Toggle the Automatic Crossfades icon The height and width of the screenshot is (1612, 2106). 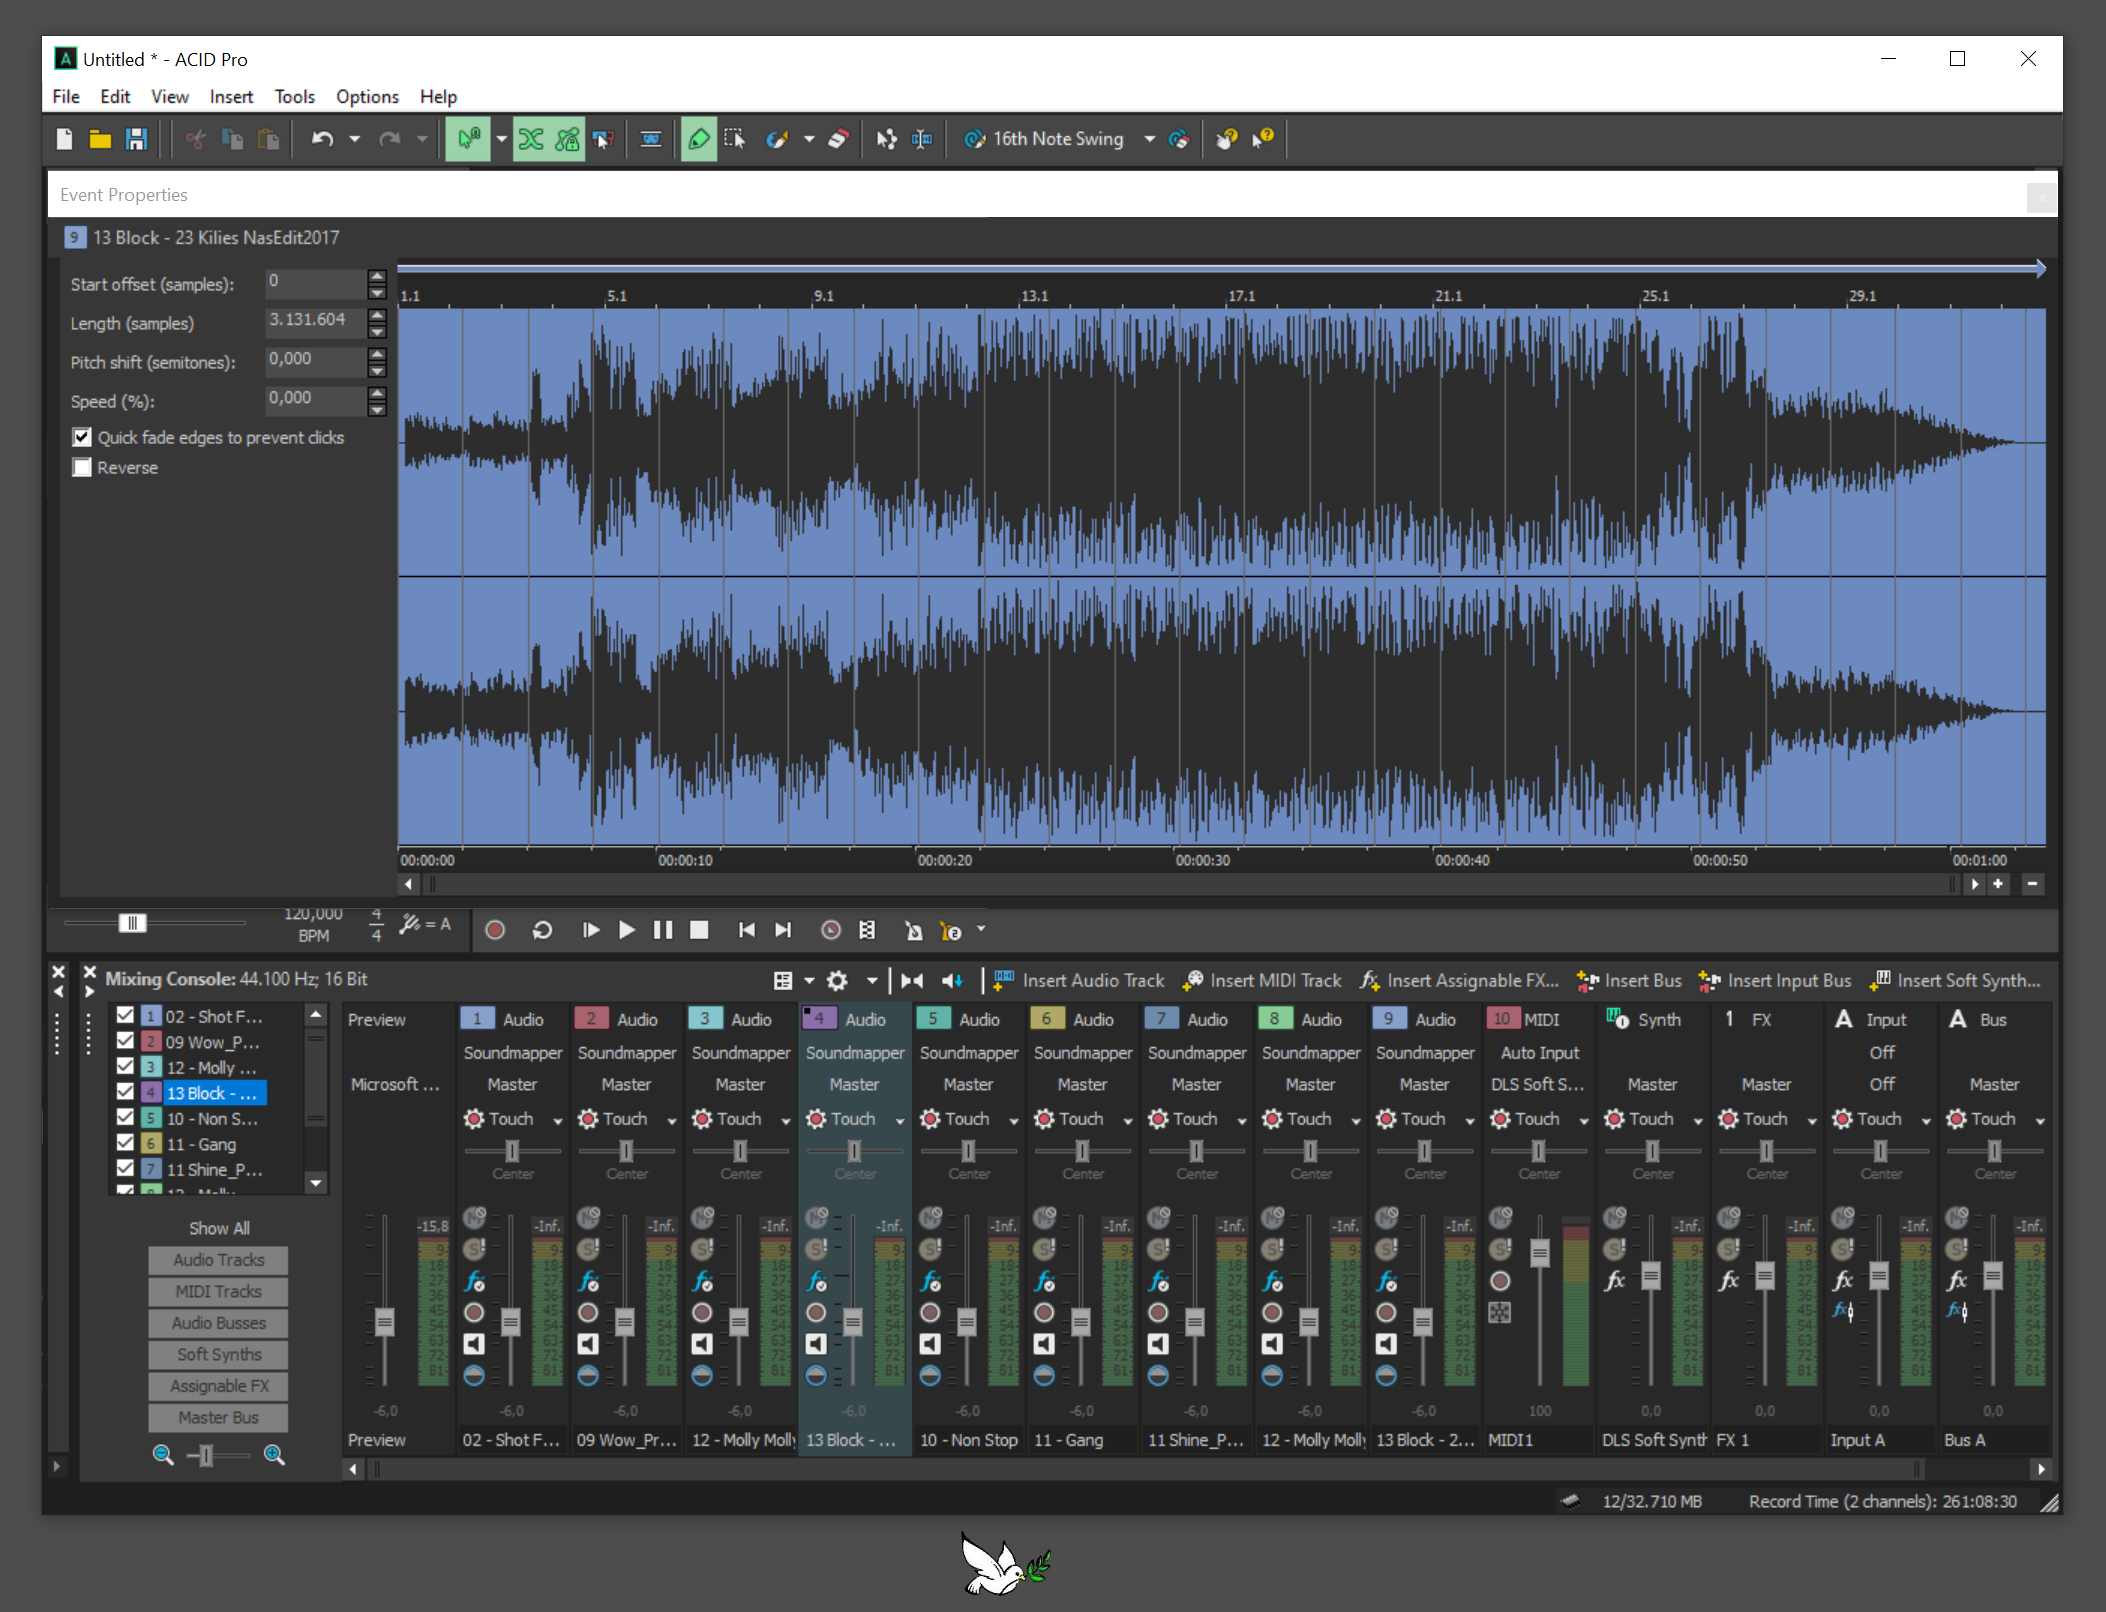(x=531, y=139)
